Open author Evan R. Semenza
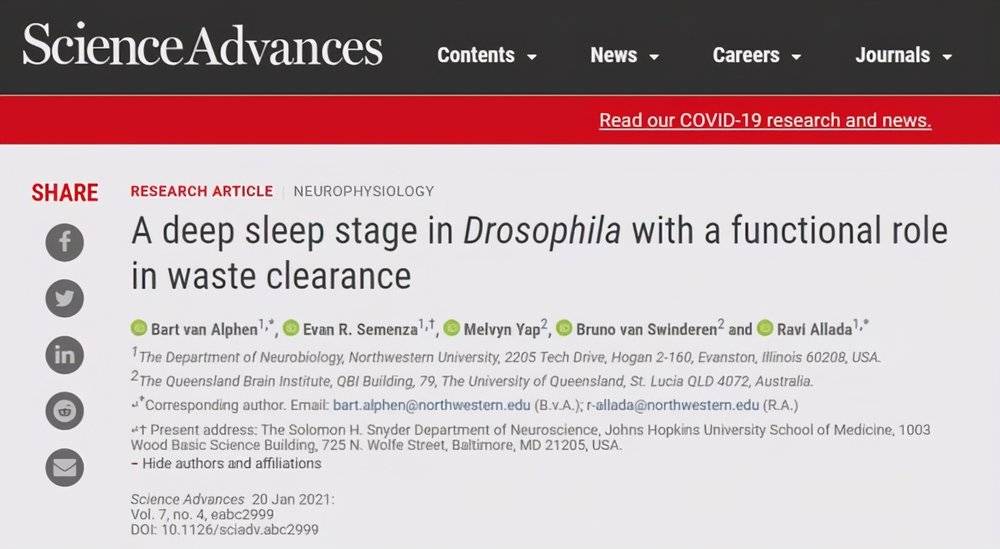 coord(360,329)
